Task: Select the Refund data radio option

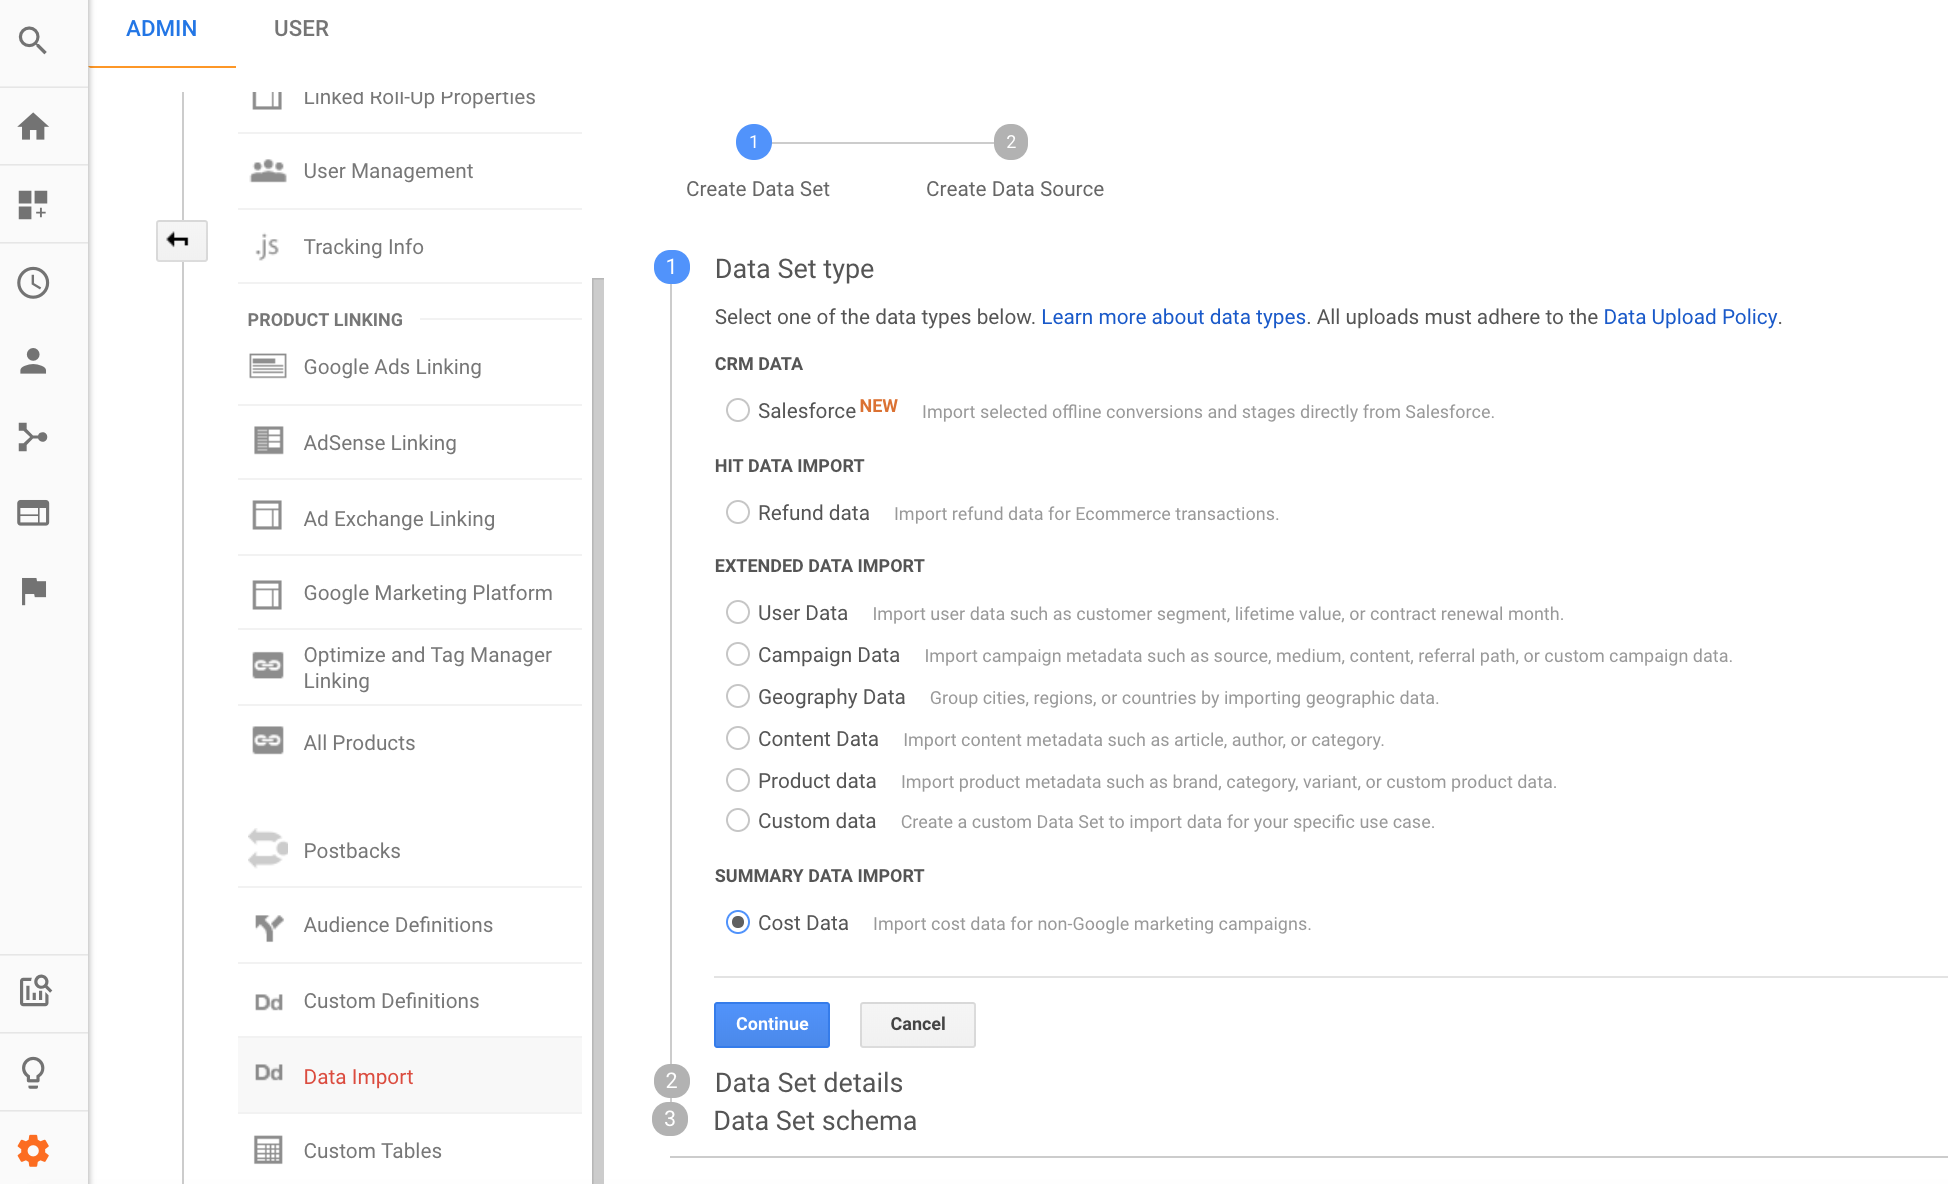Action: pyautogui.click(x=738, y=513)
